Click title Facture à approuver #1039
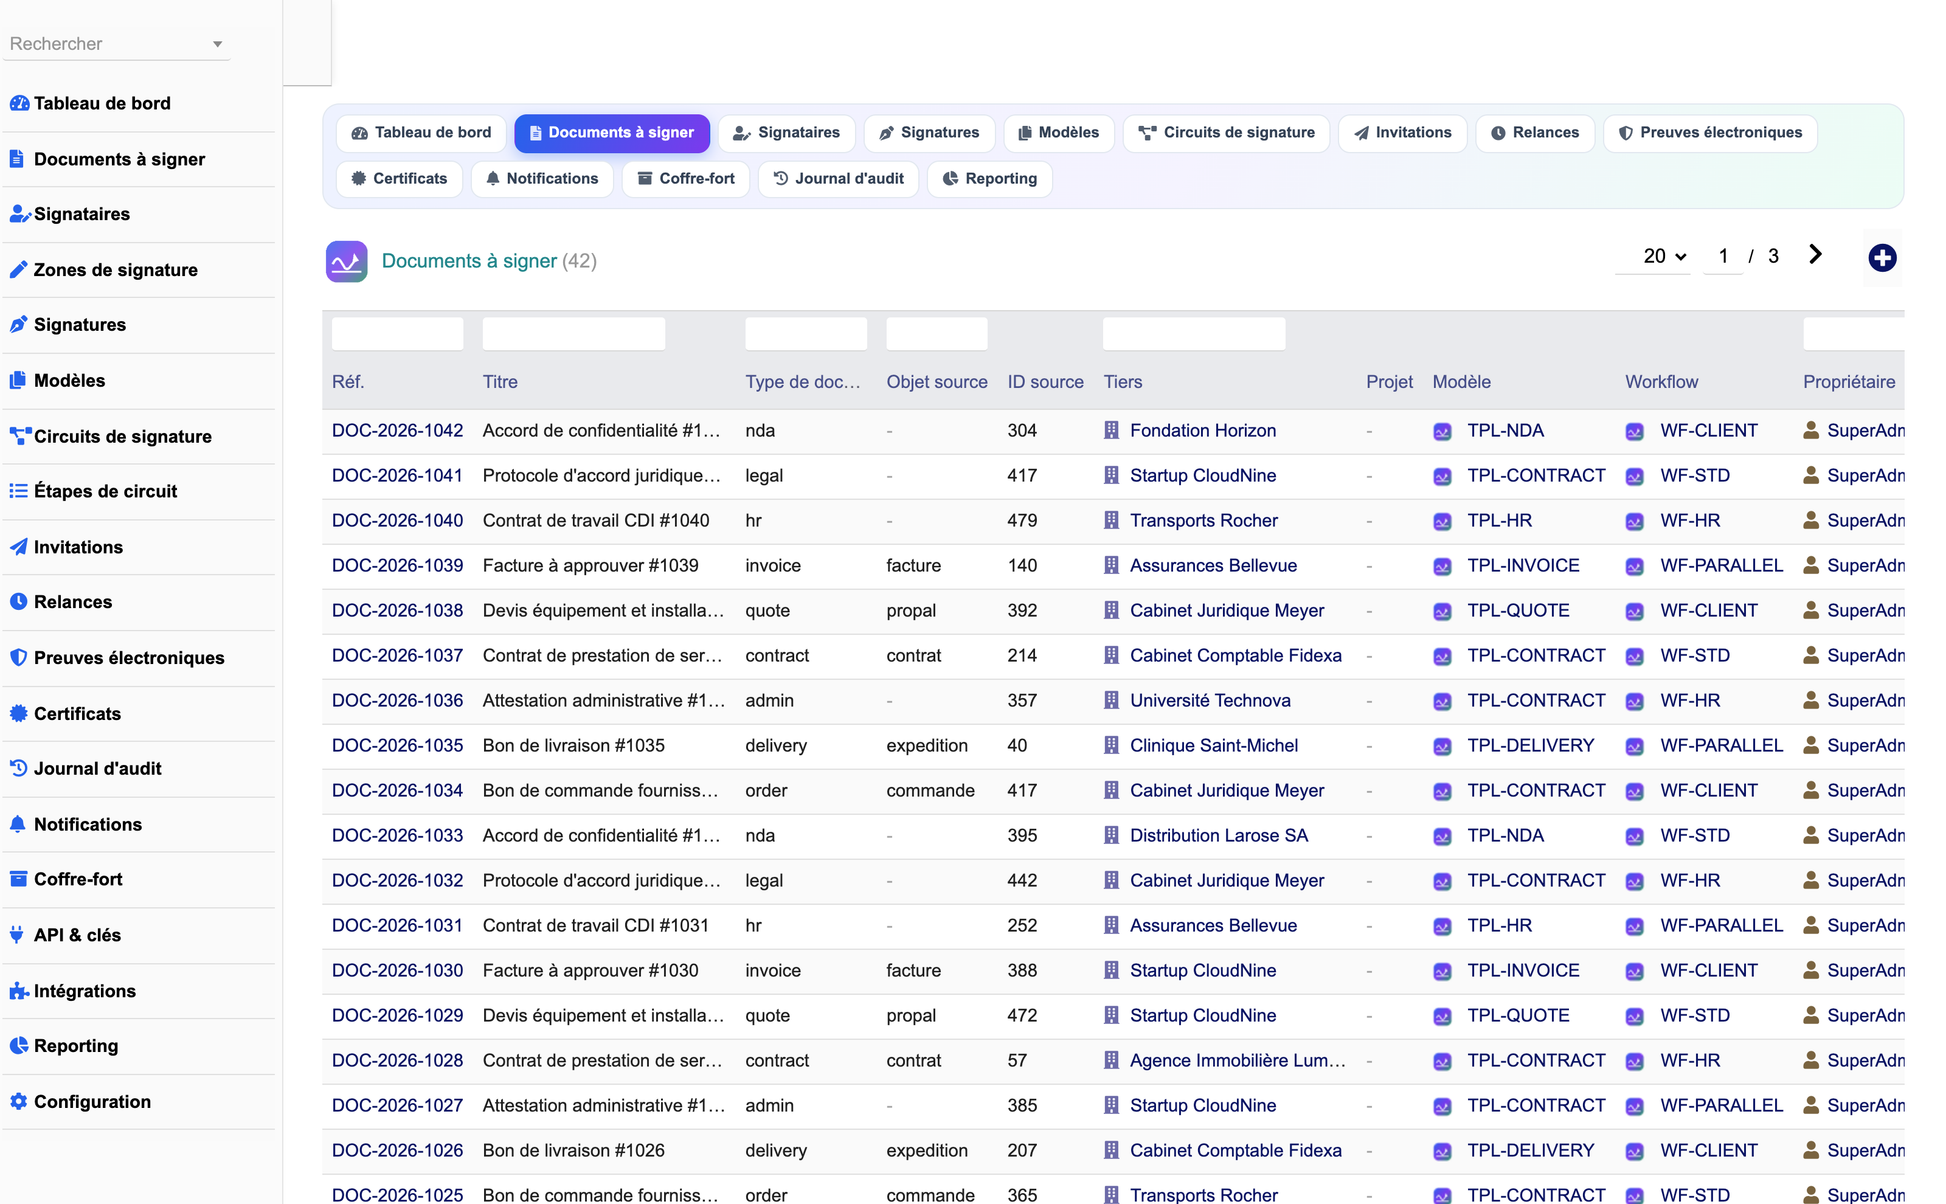 coord(590,566)
